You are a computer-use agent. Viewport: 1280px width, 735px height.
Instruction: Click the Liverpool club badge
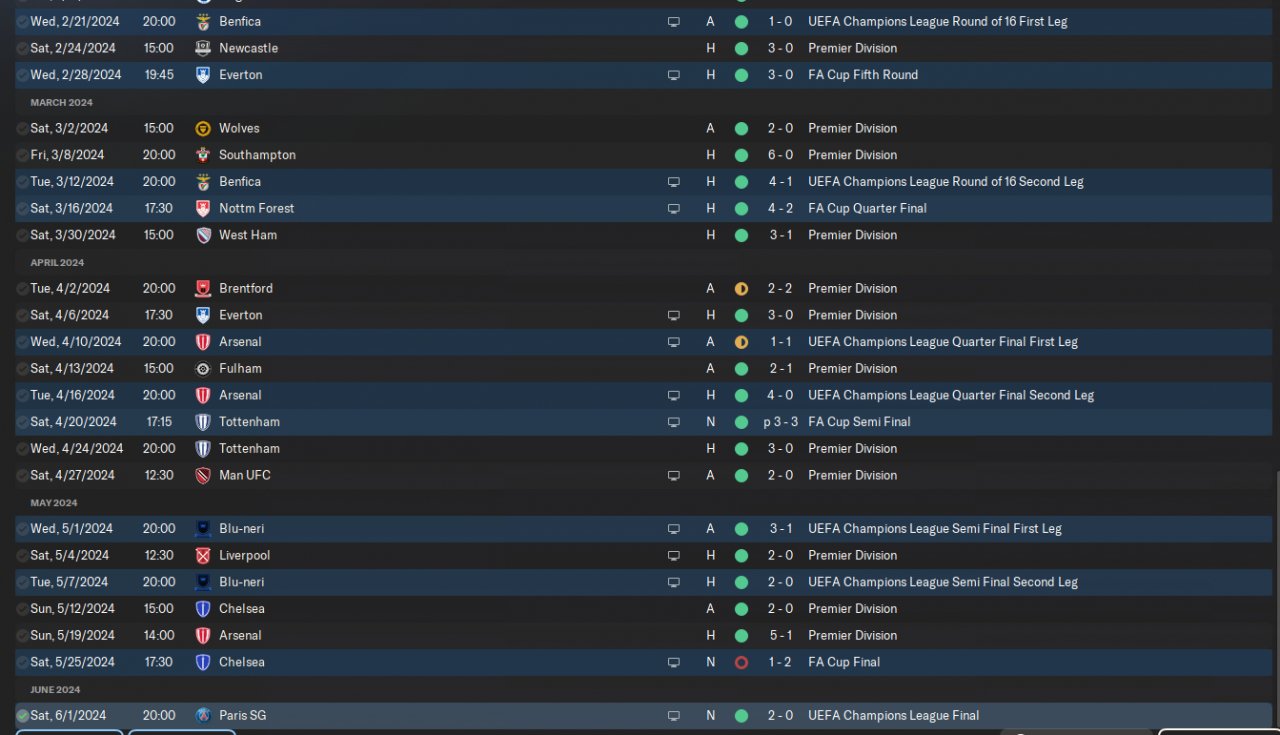tap(203, 555)
